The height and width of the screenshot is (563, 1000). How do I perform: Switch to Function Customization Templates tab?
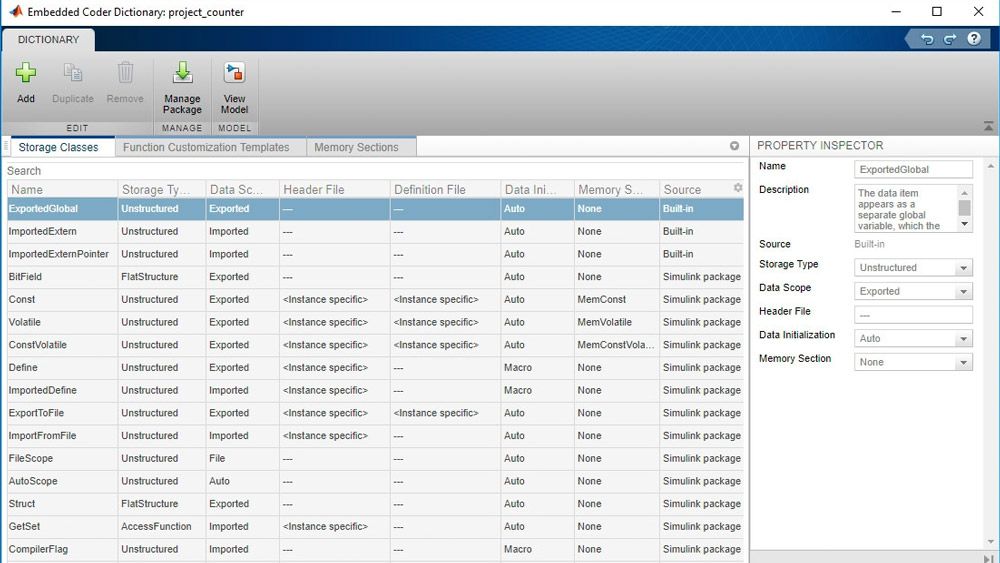[206, 147]
